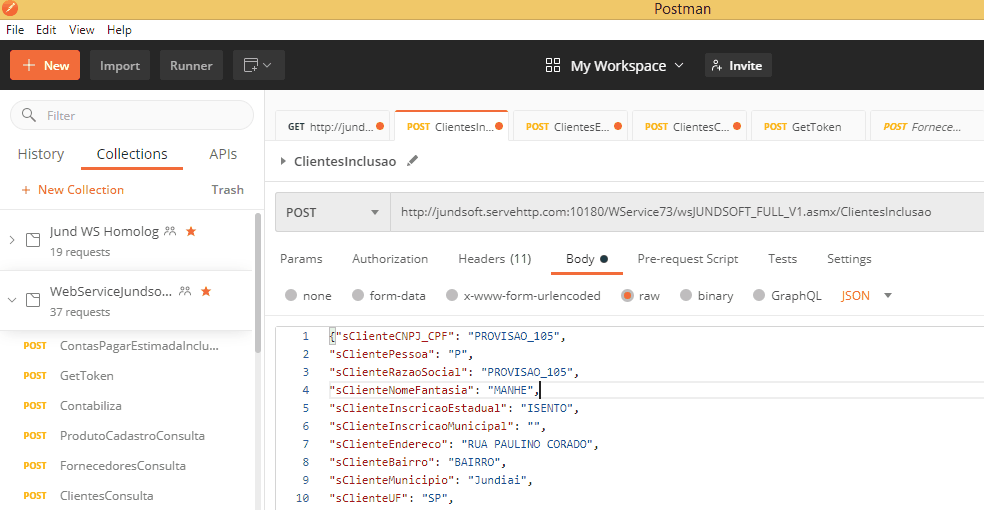Click the Postman logo in the title bar

pos(9,9)
